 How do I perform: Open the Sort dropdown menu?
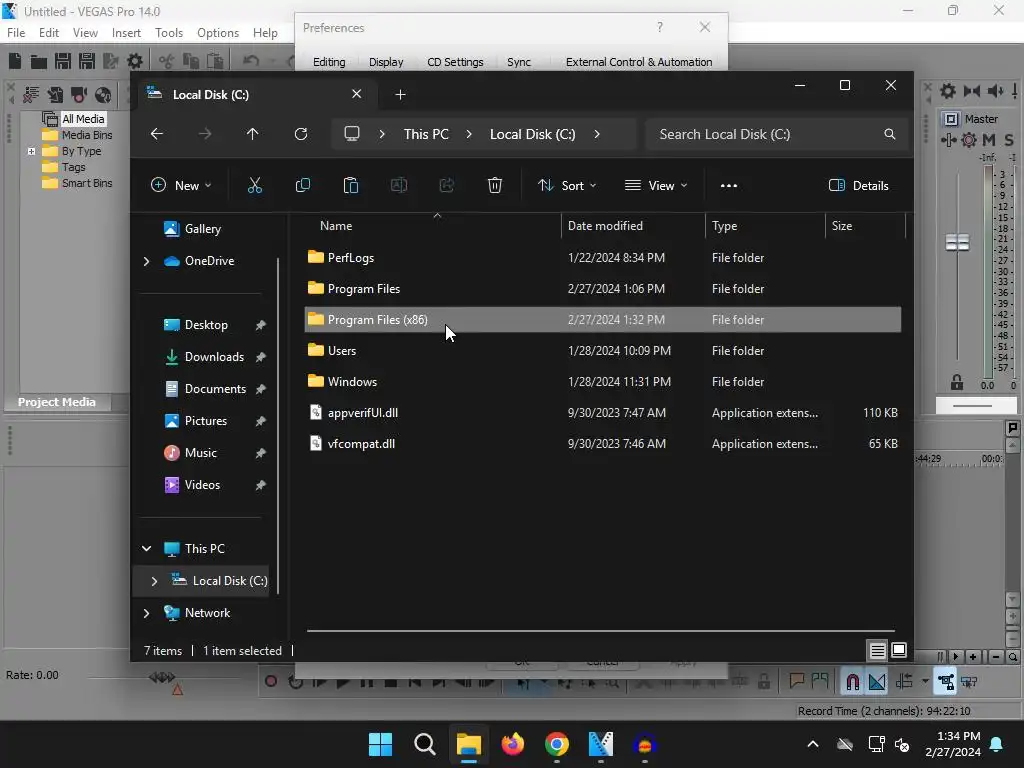[x=566, y=185]
